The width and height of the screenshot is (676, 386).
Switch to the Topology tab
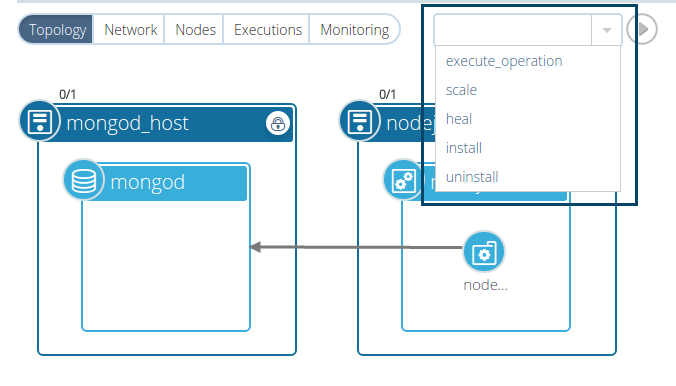click(56, 30)
